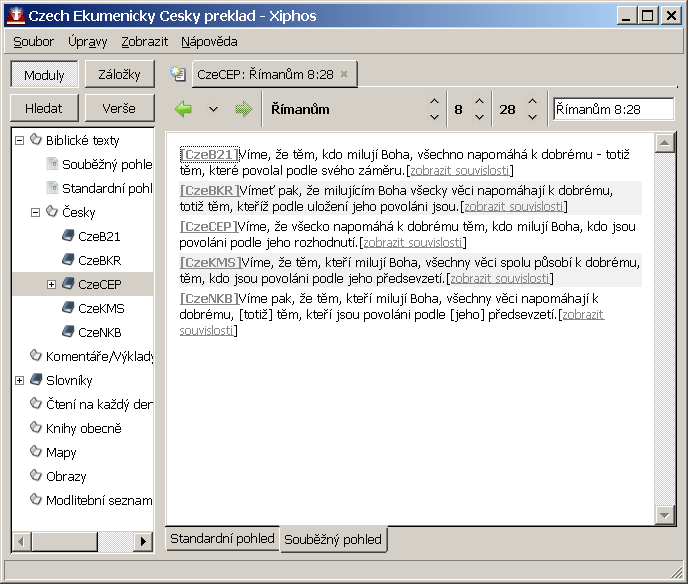Click the green forward navigation arrow
This screenshot has width=688, height=584.
click(242, 109)
